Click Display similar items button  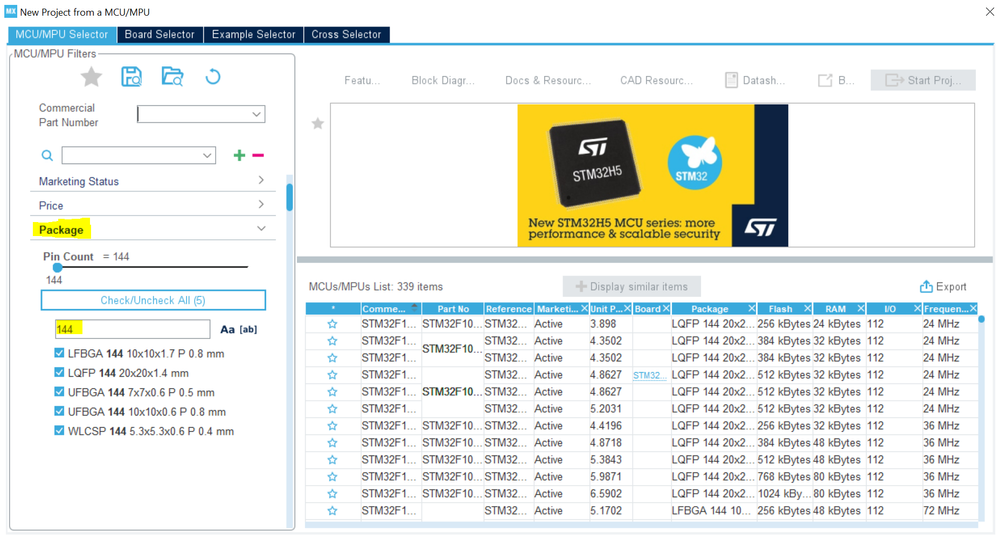click(631, 287)
